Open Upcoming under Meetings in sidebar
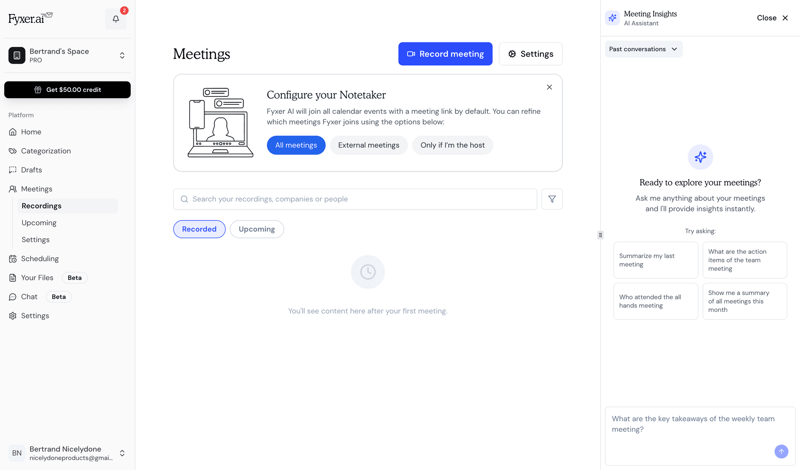800x470 pixels. coord(39,223)
